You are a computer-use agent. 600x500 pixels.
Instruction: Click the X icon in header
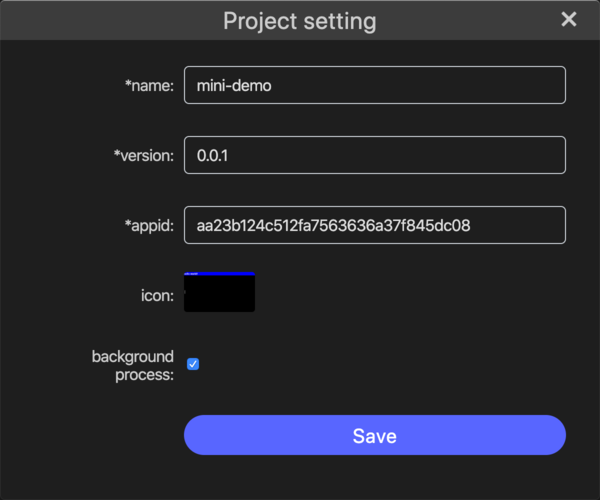click(569, 19)
